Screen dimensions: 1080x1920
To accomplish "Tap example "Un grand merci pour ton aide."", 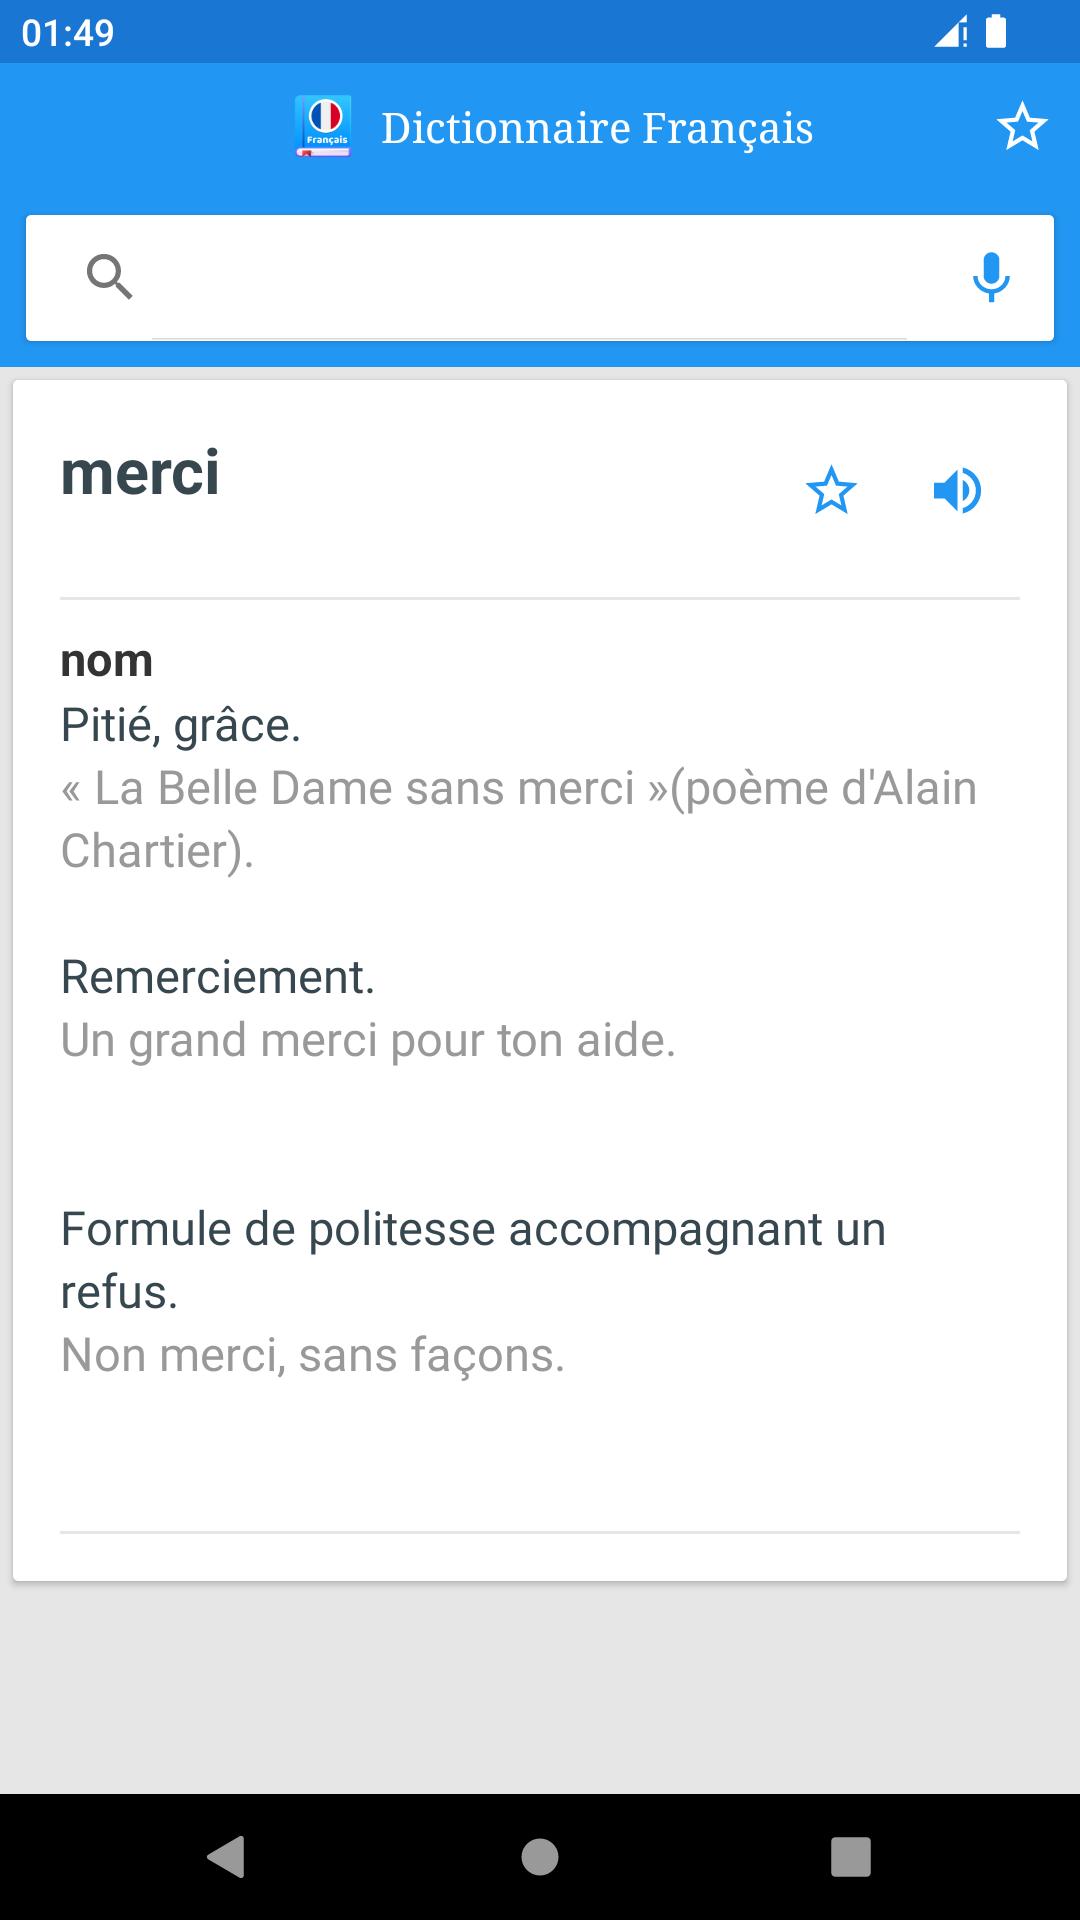I will [x=368, y=1040].
